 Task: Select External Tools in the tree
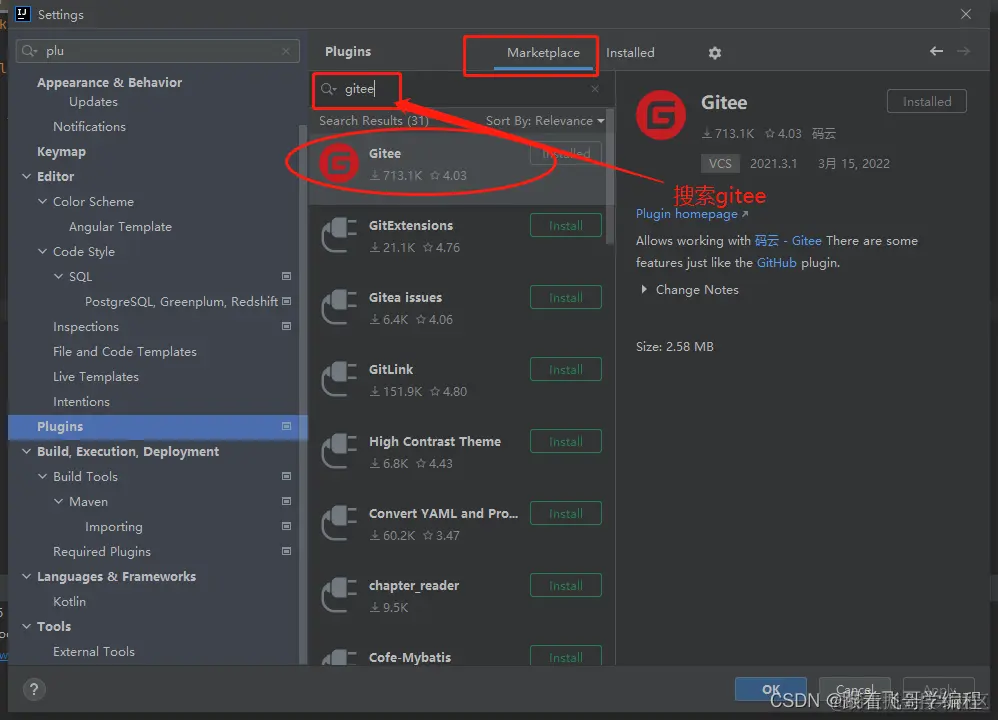point(94,652)
